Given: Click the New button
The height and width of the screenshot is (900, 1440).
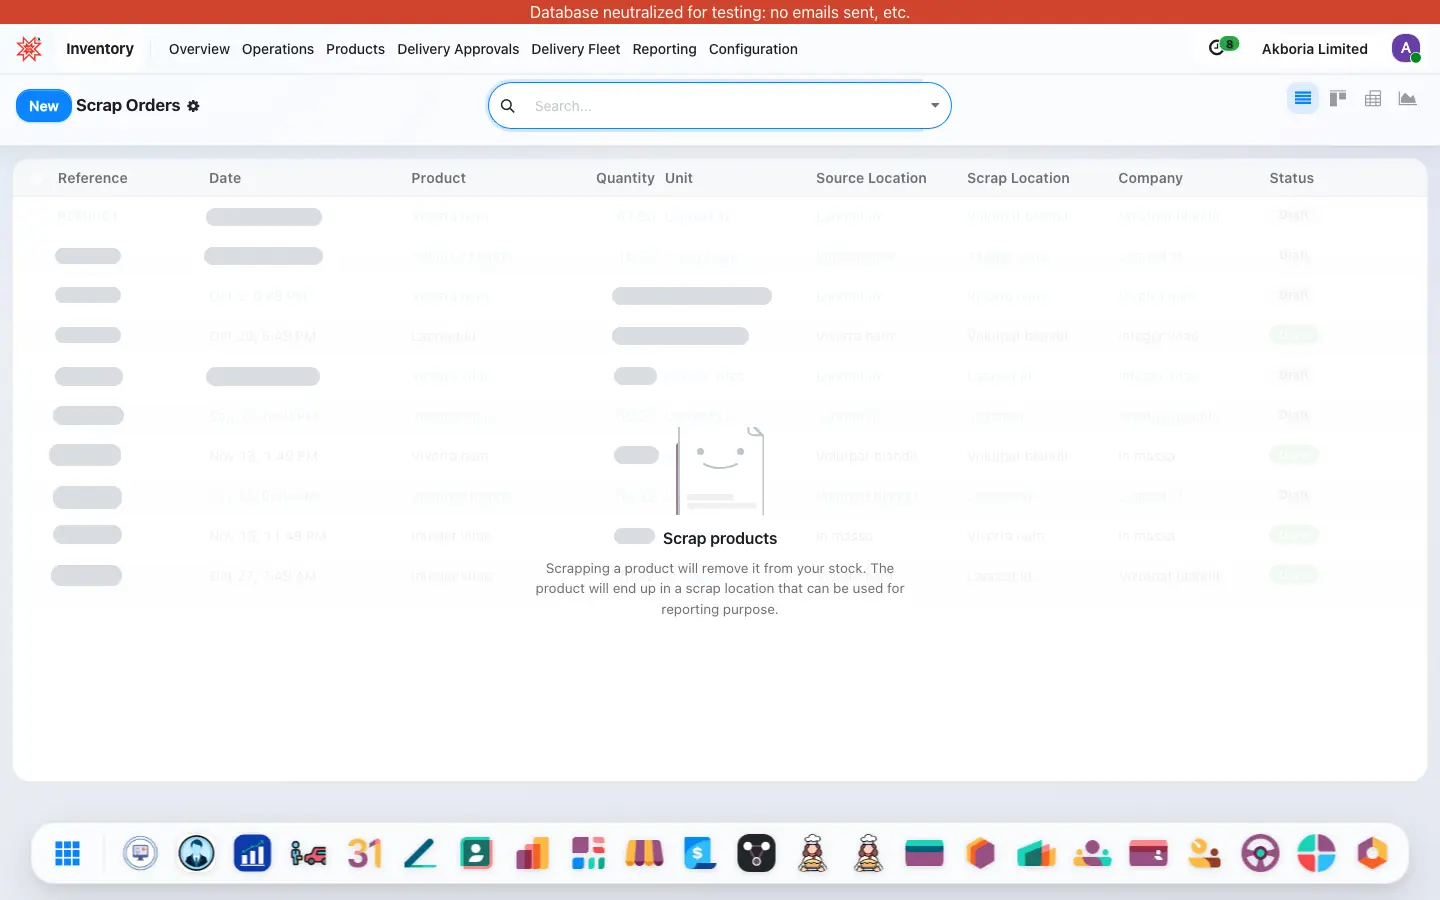Looking at the screenshot, I should 44,106.
